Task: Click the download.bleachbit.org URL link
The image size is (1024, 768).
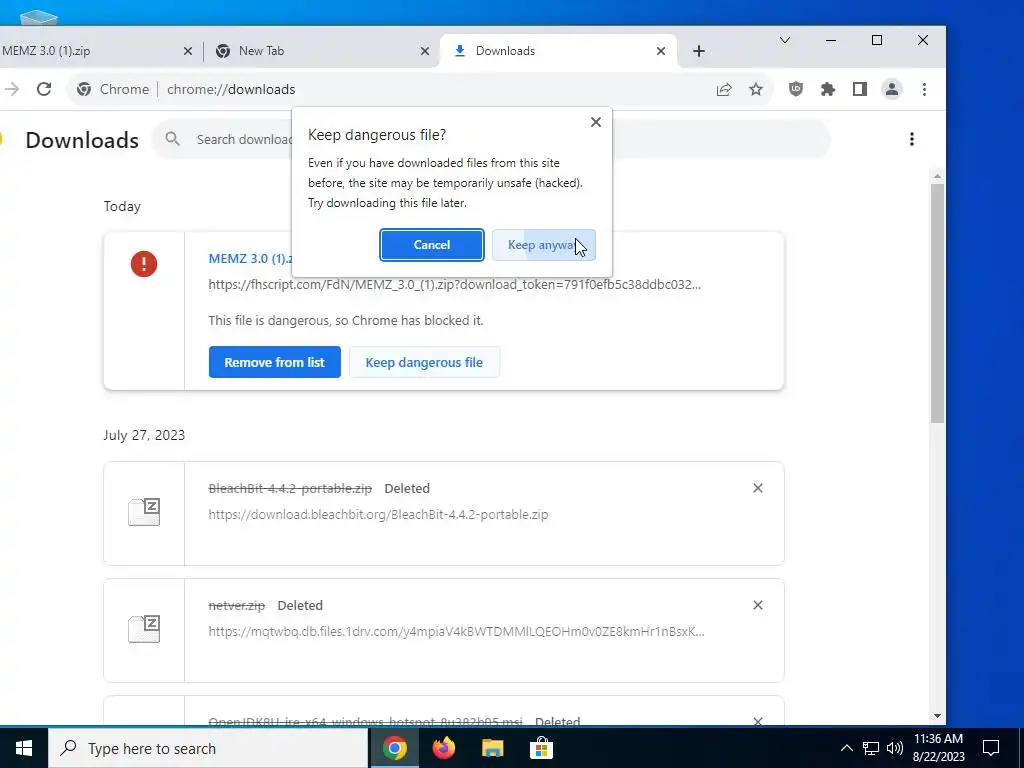Action: tap(378, 515)
